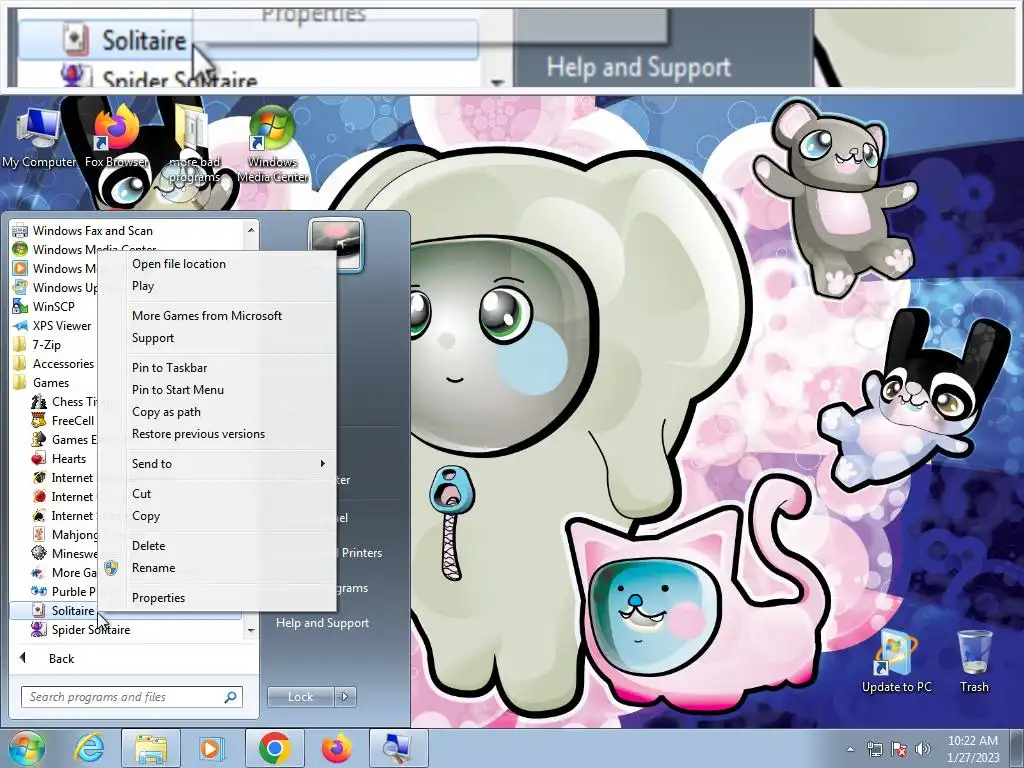
Task: Select Support in the context menu
Action: pyautogui.click(x=217, y=338)
